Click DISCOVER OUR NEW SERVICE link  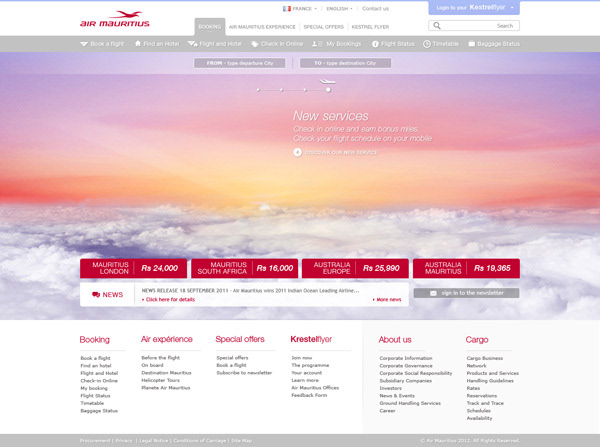(341, 152)
